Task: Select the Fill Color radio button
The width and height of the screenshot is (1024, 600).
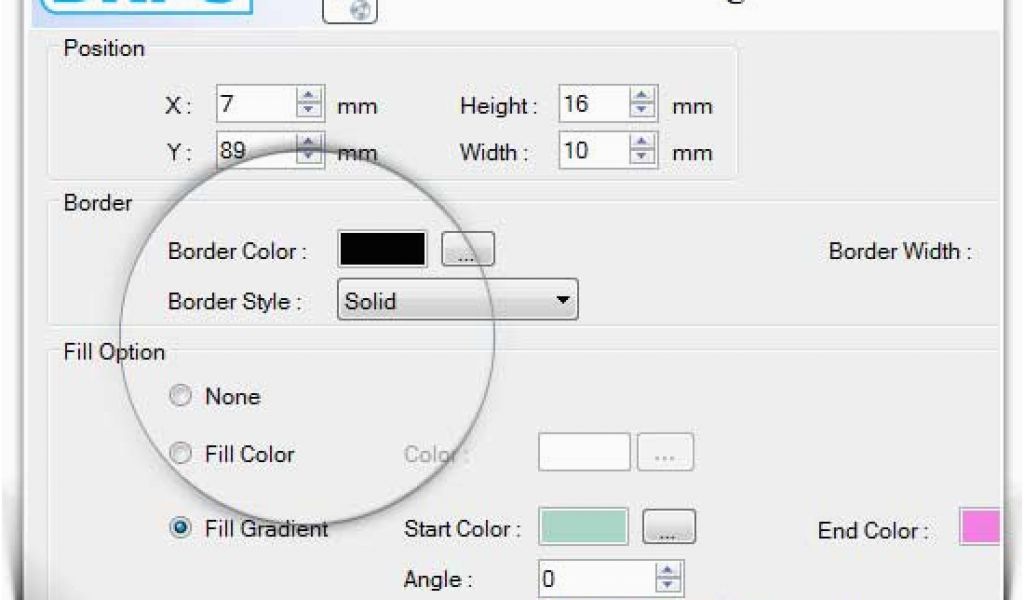Action: (180, 454)
